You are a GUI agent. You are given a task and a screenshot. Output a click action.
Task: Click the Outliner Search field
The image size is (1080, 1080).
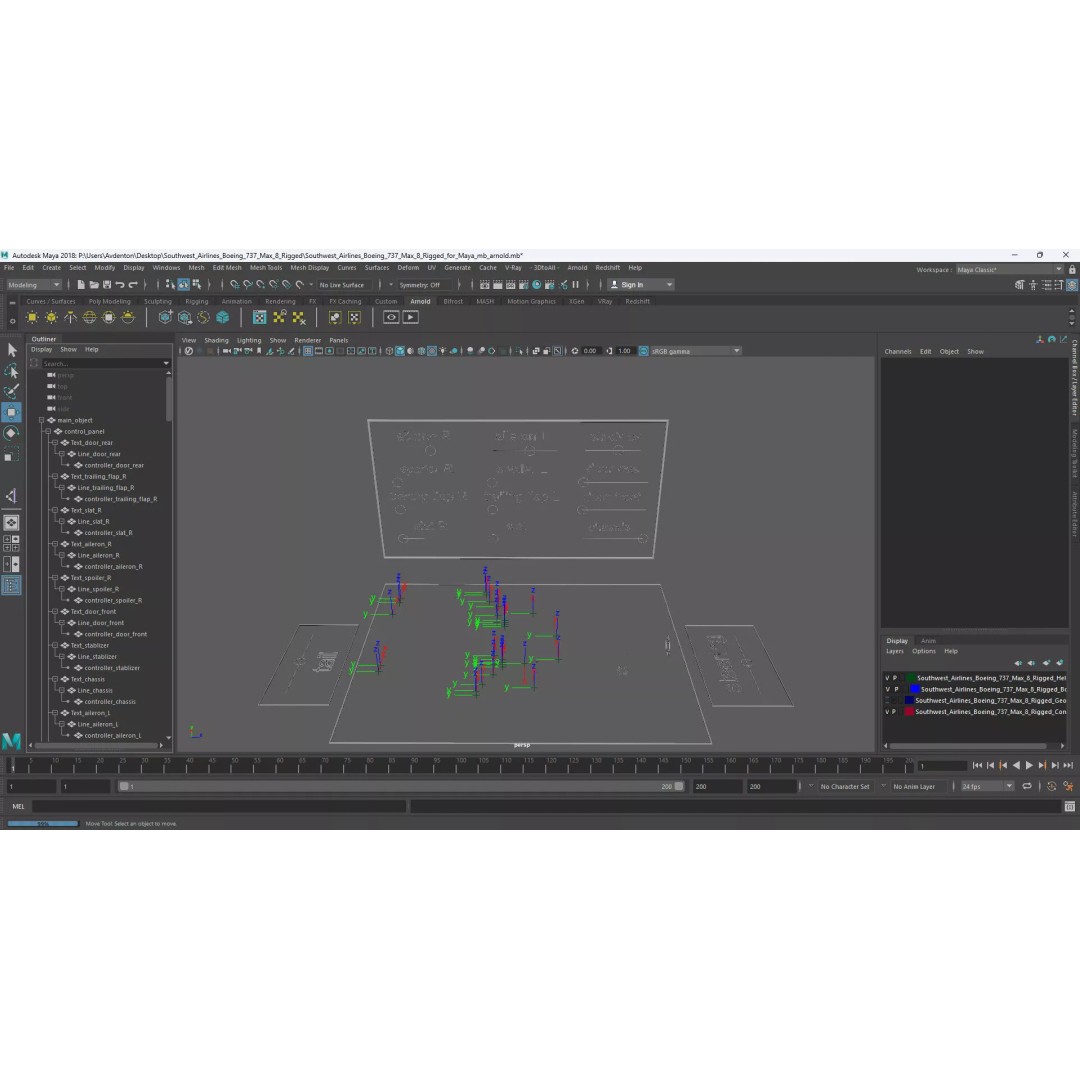click(105, 364)
